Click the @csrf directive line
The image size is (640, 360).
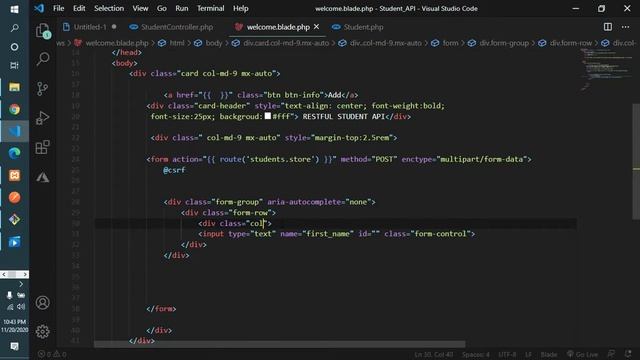point(174,170)
